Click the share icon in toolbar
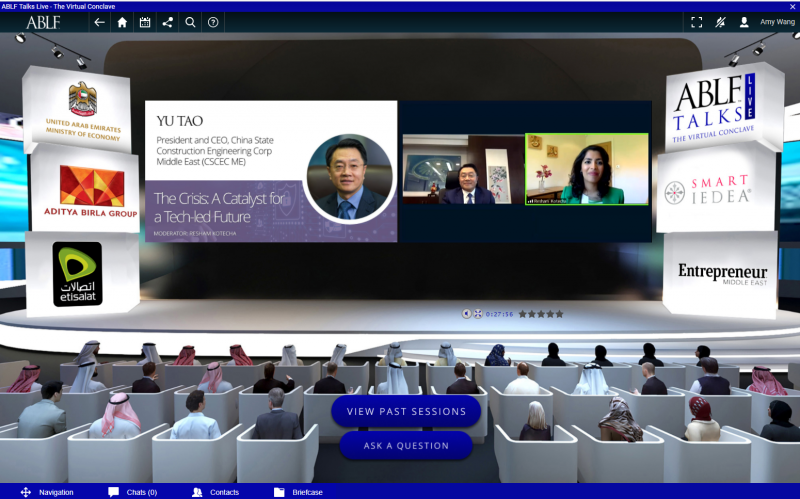This screenshot has height=499, width=800. point(167,22)
